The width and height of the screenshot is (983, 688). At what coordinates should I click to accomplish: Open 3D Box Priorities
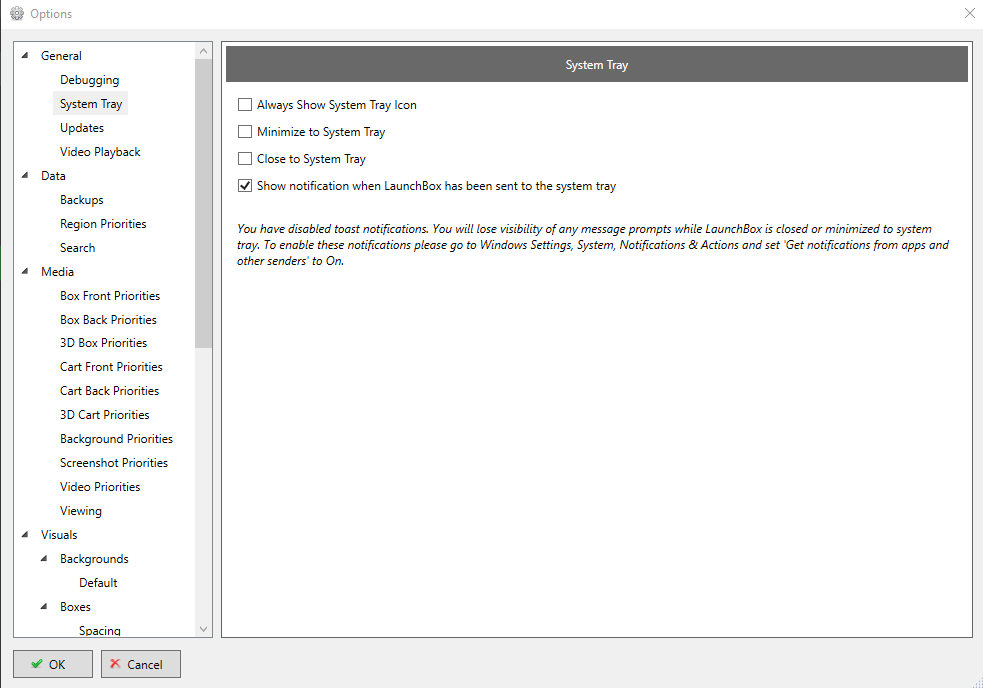[x=103, y=343]
